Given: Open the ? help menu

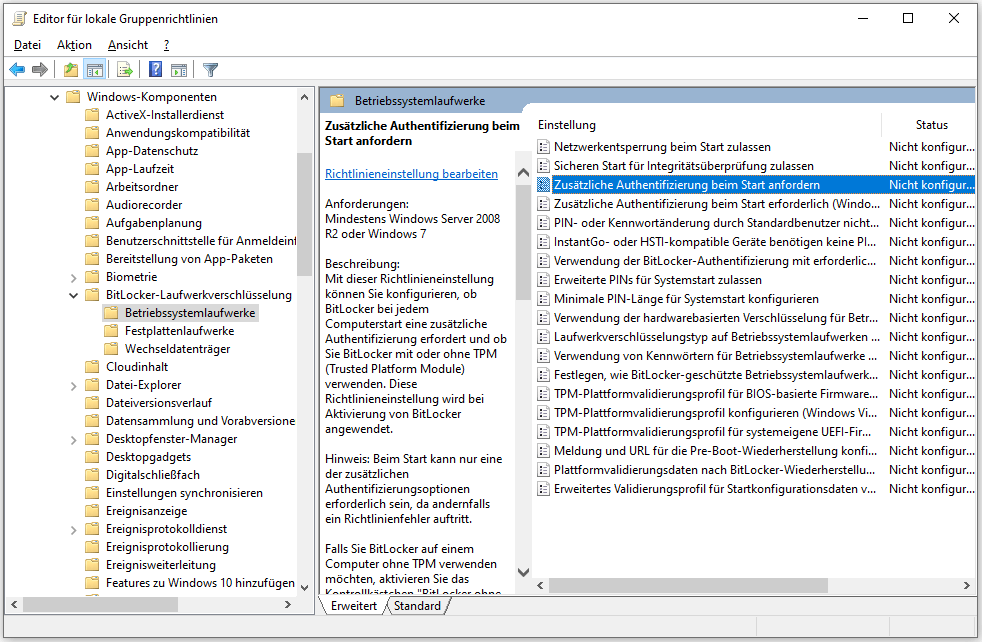Looking at the screenshot, I should point(166,45).
